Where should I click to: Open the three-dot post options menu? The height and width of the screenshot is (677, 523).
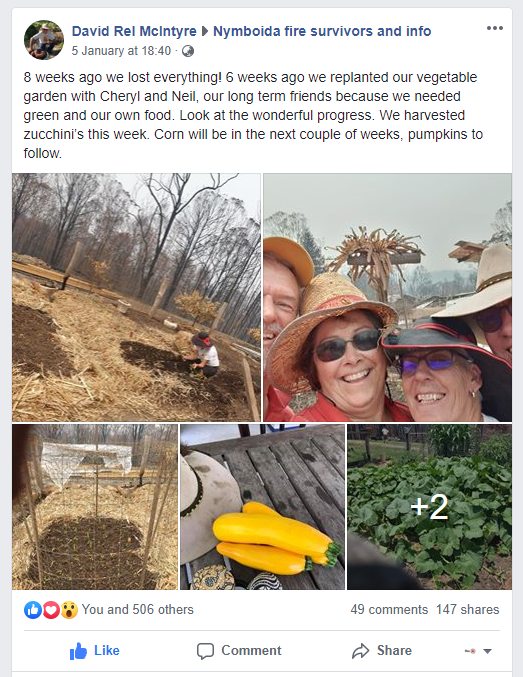tap(494, 28)
